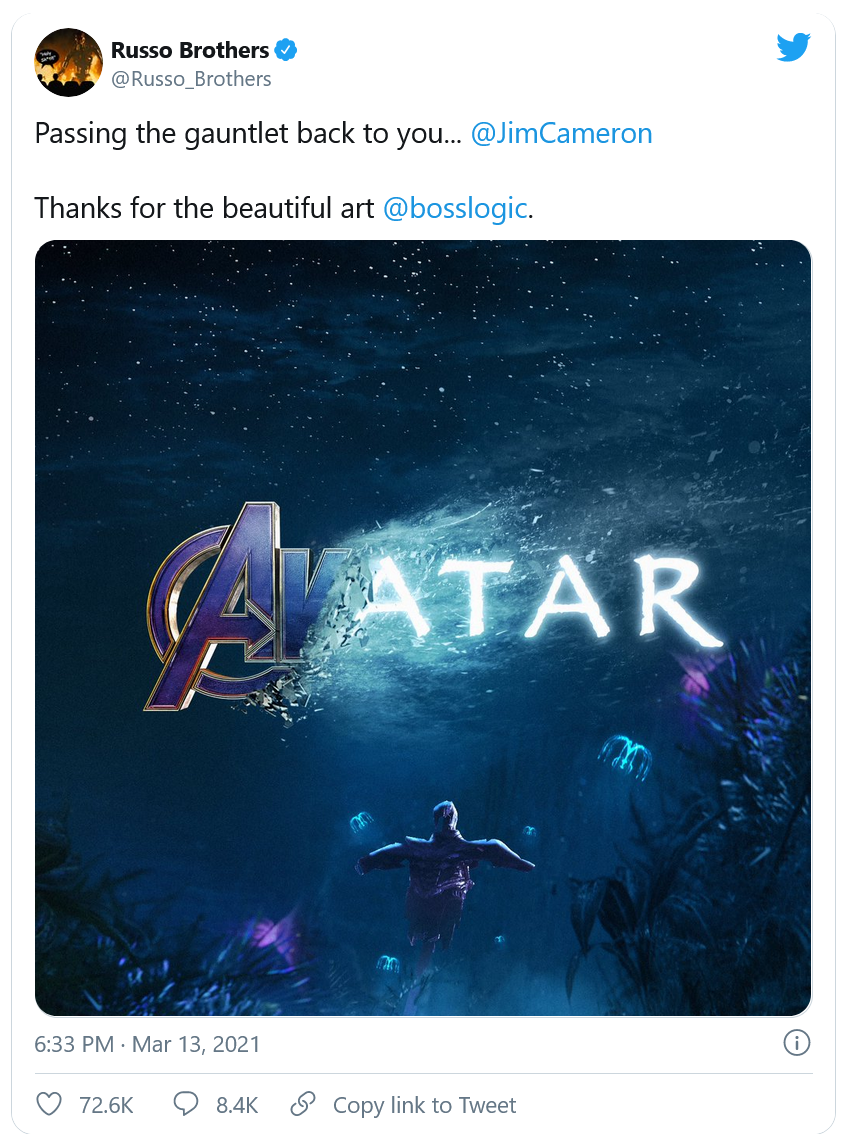Open the Twitter info circle icon
This screenshot has height=1144, width=844.
[796, 1043]
